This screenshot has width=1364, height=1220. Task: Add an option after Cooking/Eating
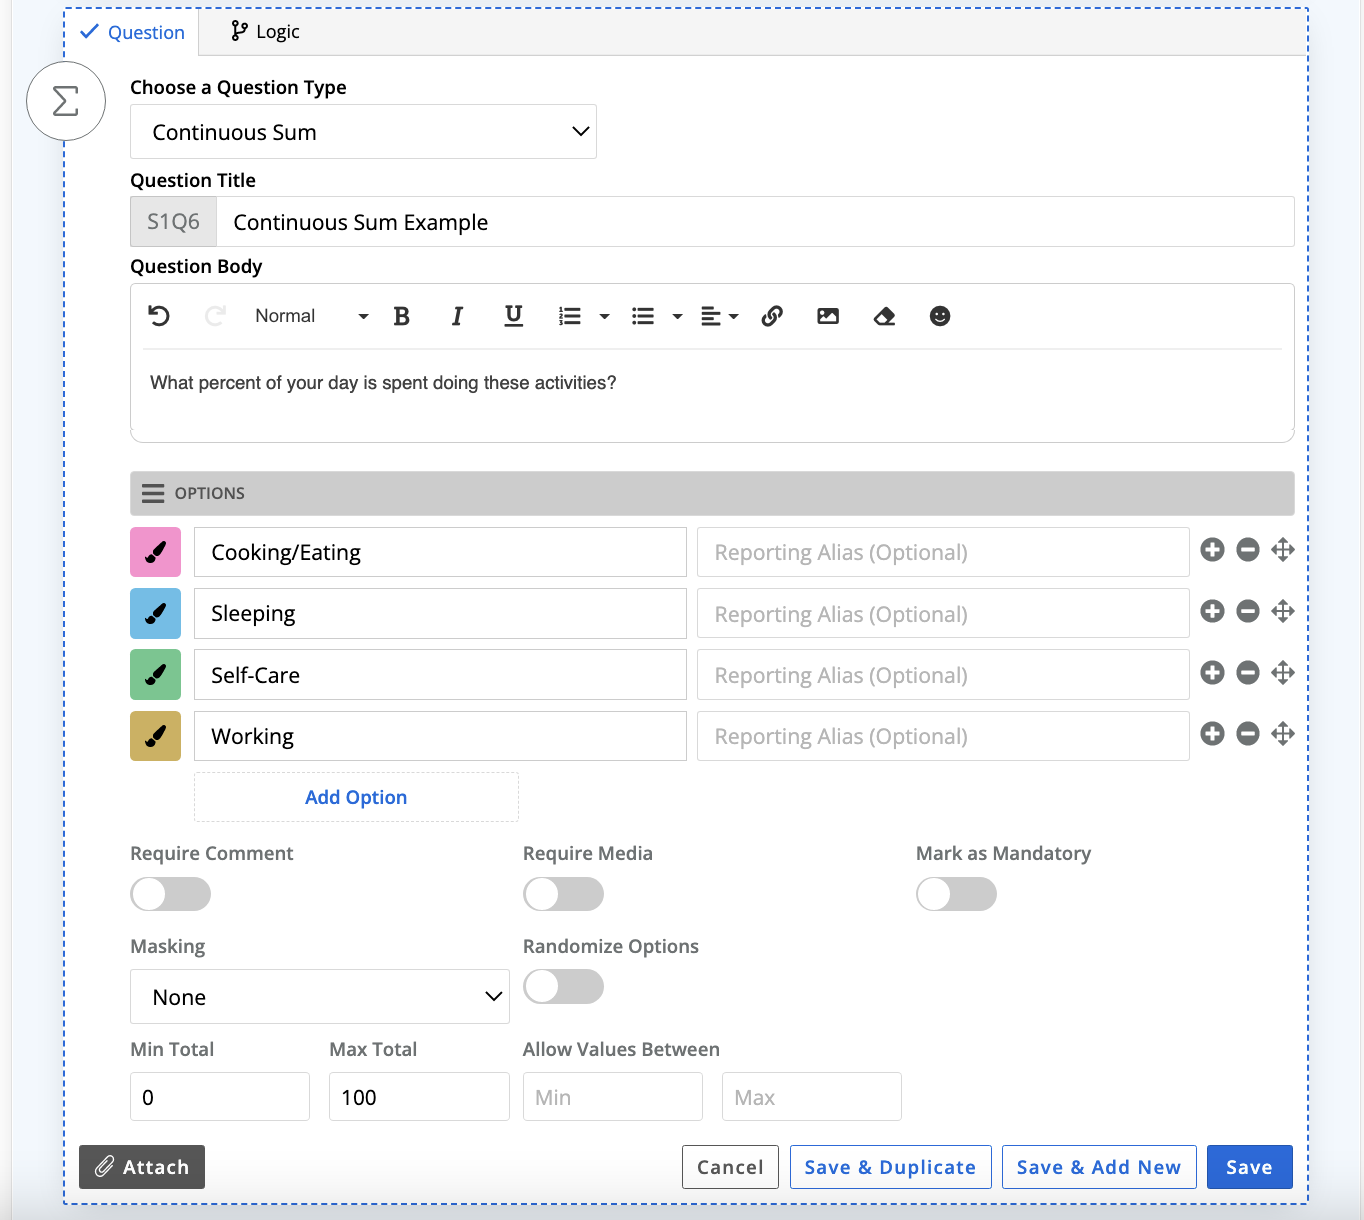pos(1213,550)
